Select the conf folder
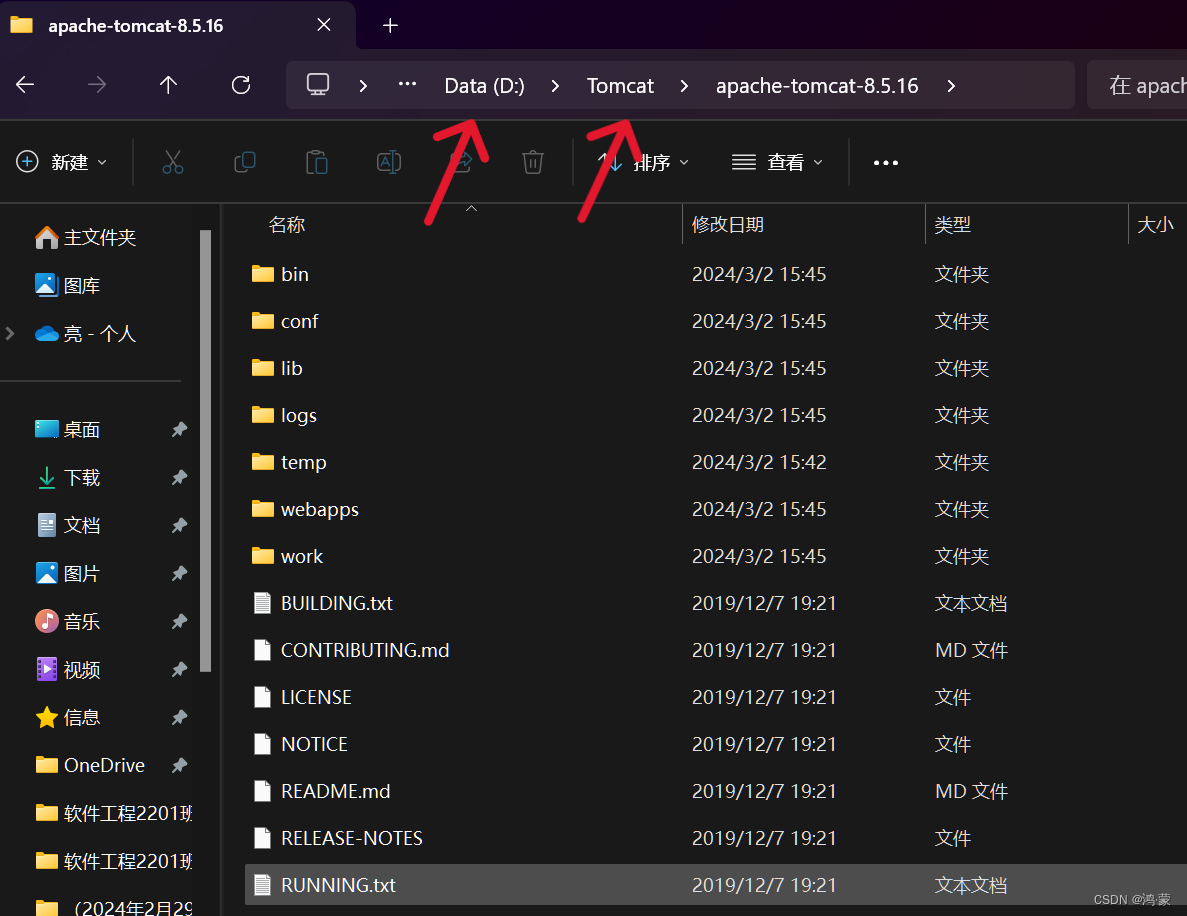This screenshot has width=1187, height=916. [x=285, y=321]
